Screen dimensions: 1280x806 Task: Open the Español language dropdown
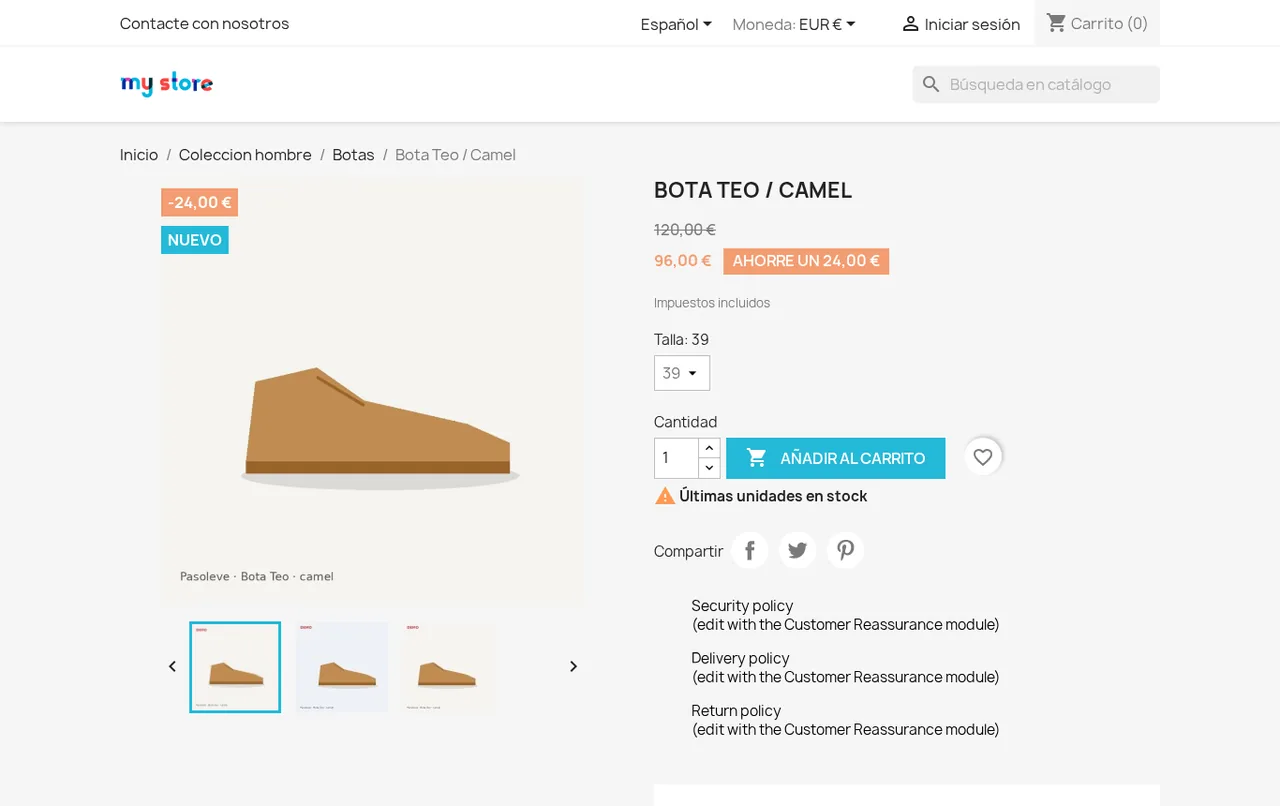(676, 24)
